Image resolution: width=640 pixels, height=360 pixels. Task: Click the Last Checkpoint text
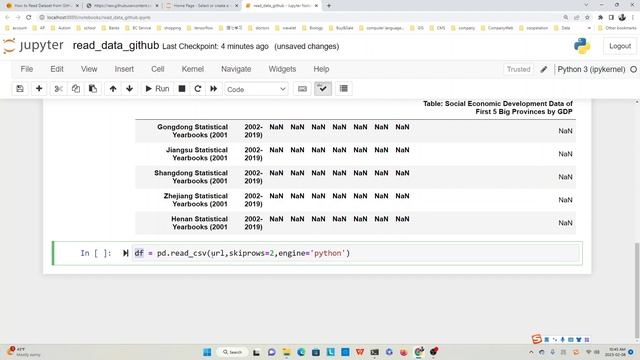(x=216, y=47)
